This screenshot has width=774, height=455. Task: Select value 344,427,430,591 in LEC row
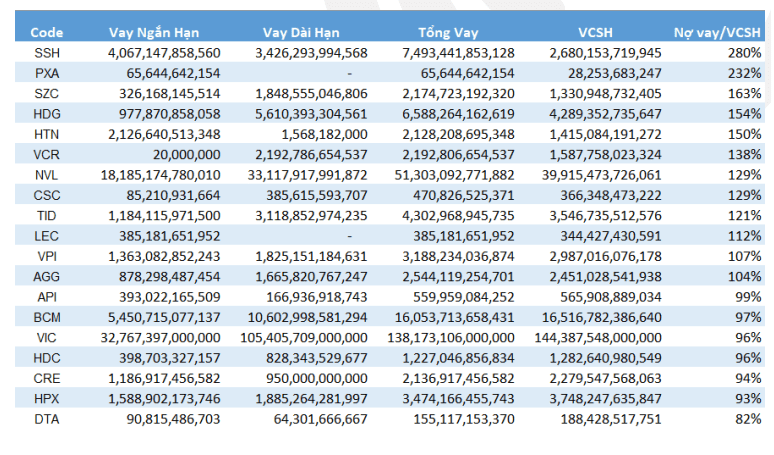click(611, 236)
